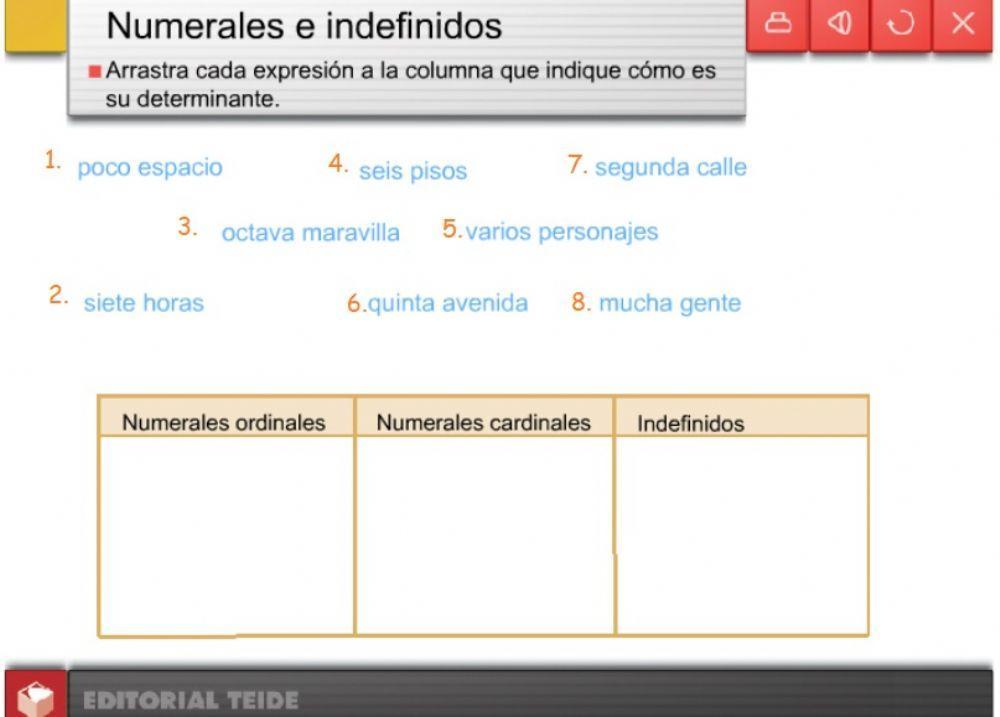The height and width of the screenshot is (717, 1000).
Task: Select the expression 'quinta avenida'
Action: click(445, 302)
